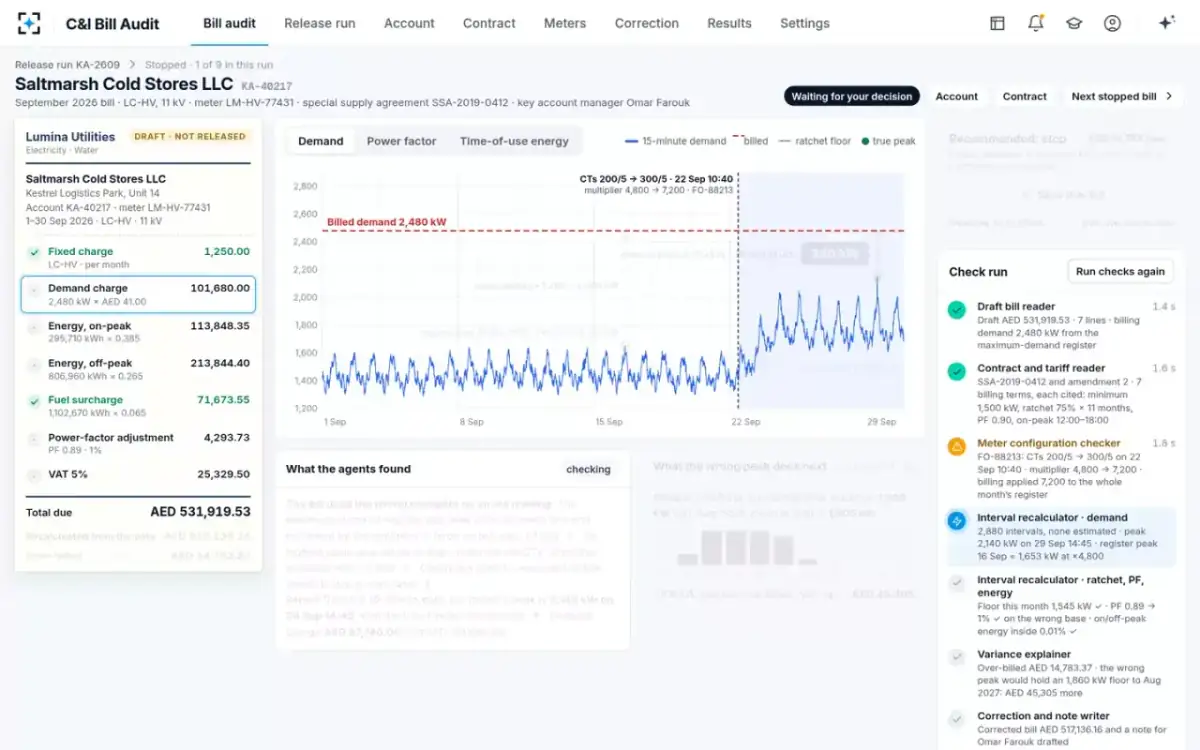The height and width of the screenshot is (750, 1200).
Task: Click the checking status in agents found
Action: [x=588, y=469]
